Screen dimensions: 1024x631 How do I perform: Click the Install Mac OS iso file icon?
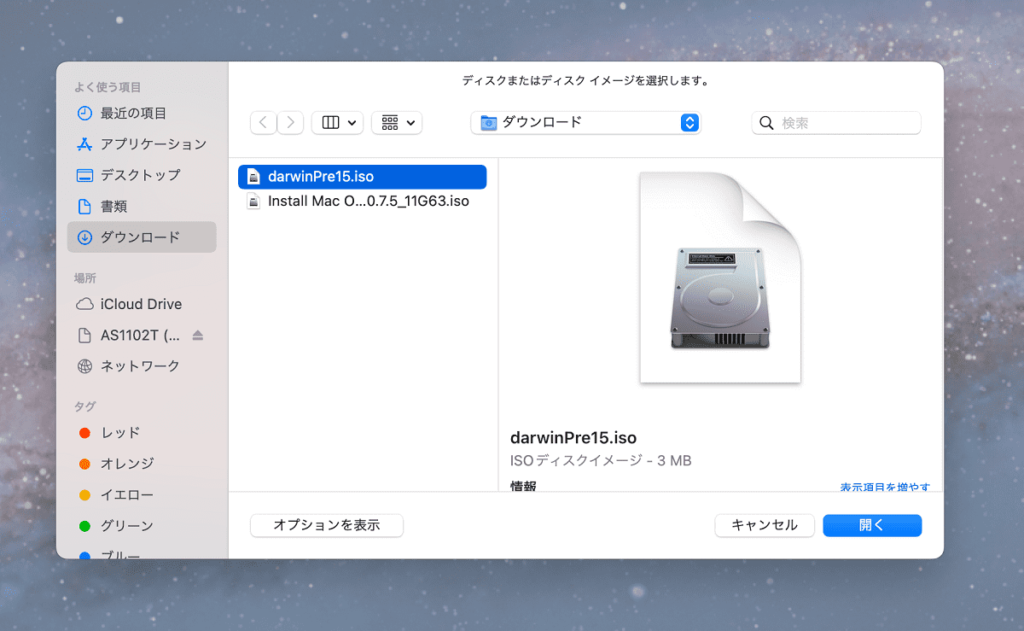click(253, 201)
